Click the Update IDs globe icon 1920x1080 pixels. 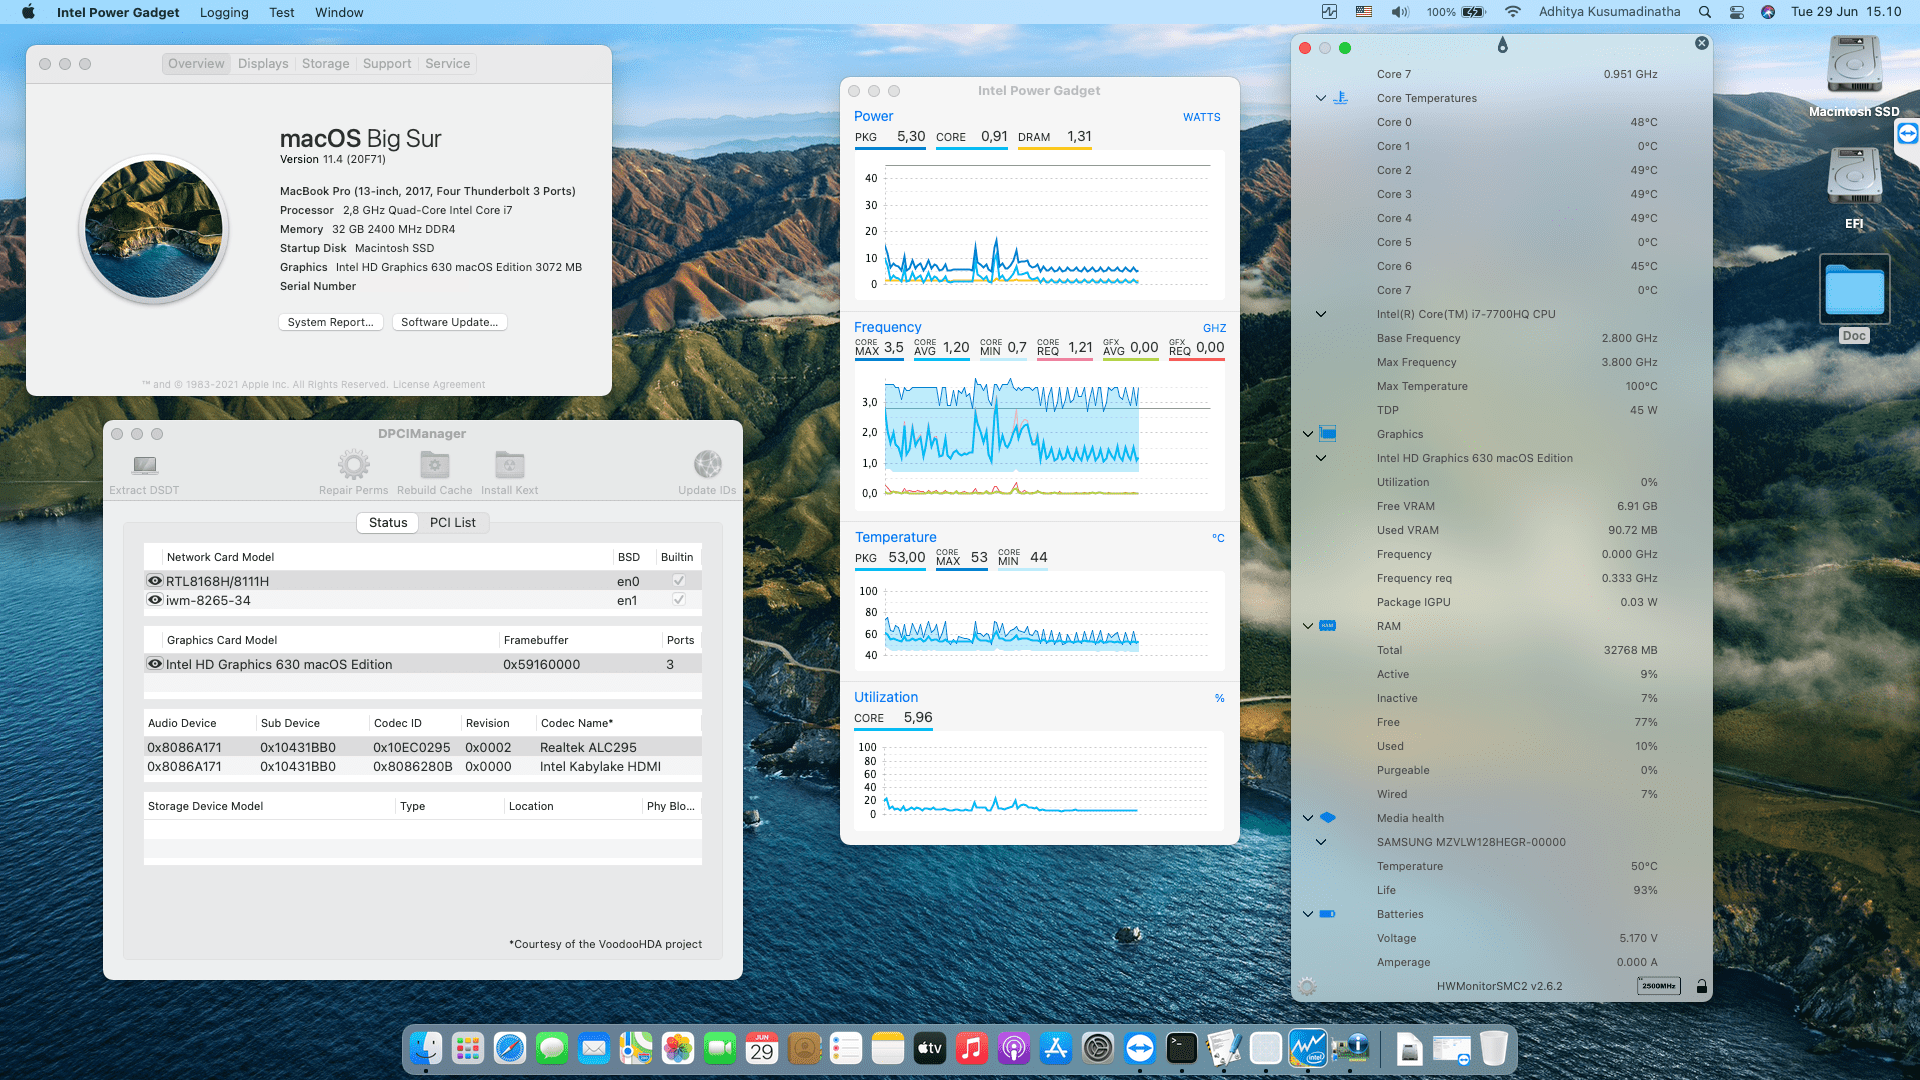click(708, 464)
